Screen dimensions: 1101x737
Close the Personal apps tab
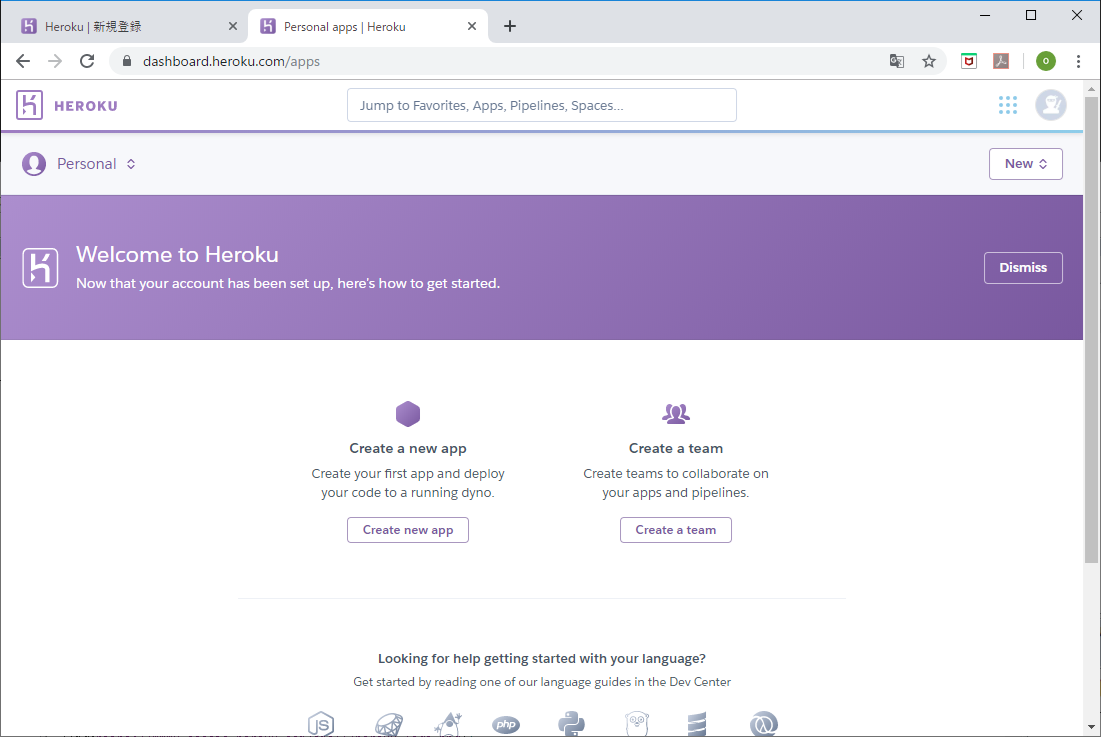472,26
